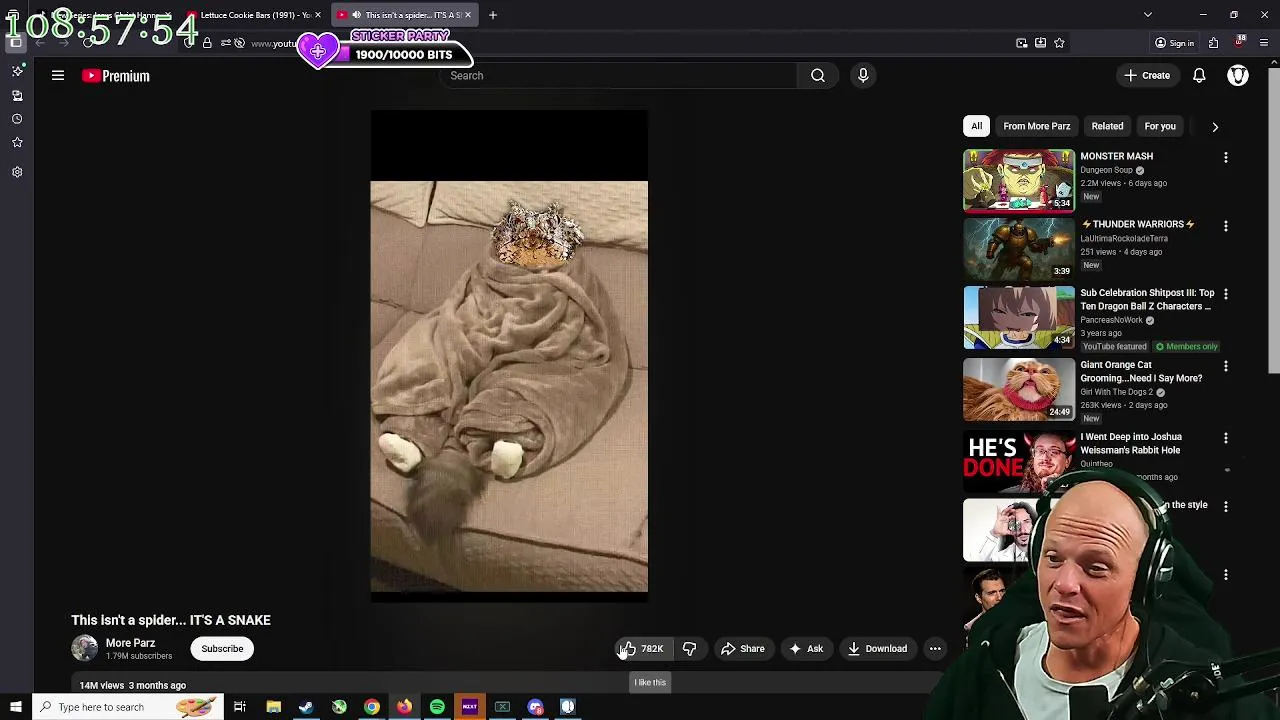Open options for THUNDER WARRIORS video
This screenshot has height=720, width=1280.
click(x=1226, y=226)
